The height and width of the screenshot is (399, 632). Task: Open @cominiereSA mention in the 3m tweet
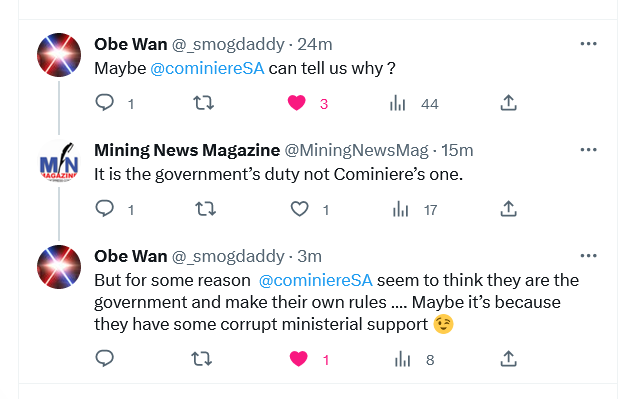point(316,280)
